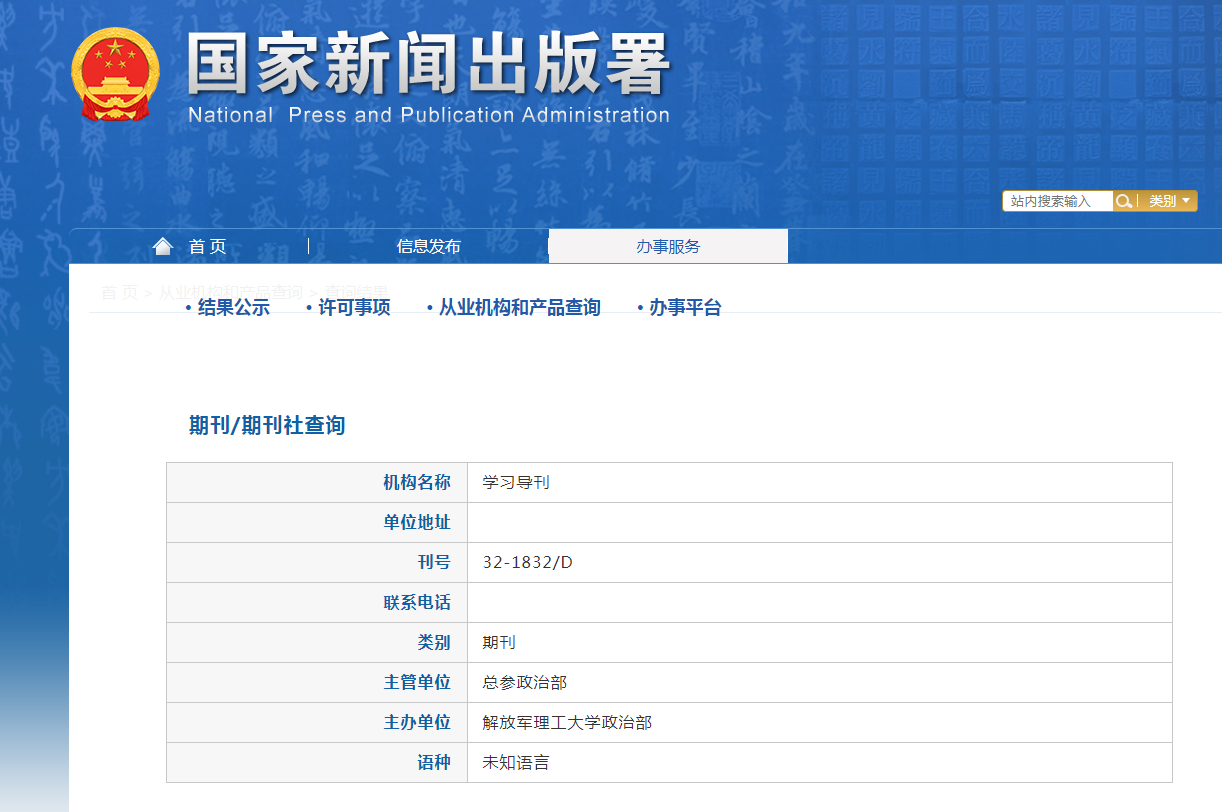Image resolution: width=1222 pixels, height=812 pixels.
Task: Click the 主办单位 row label
Action: tap(417, 723)
